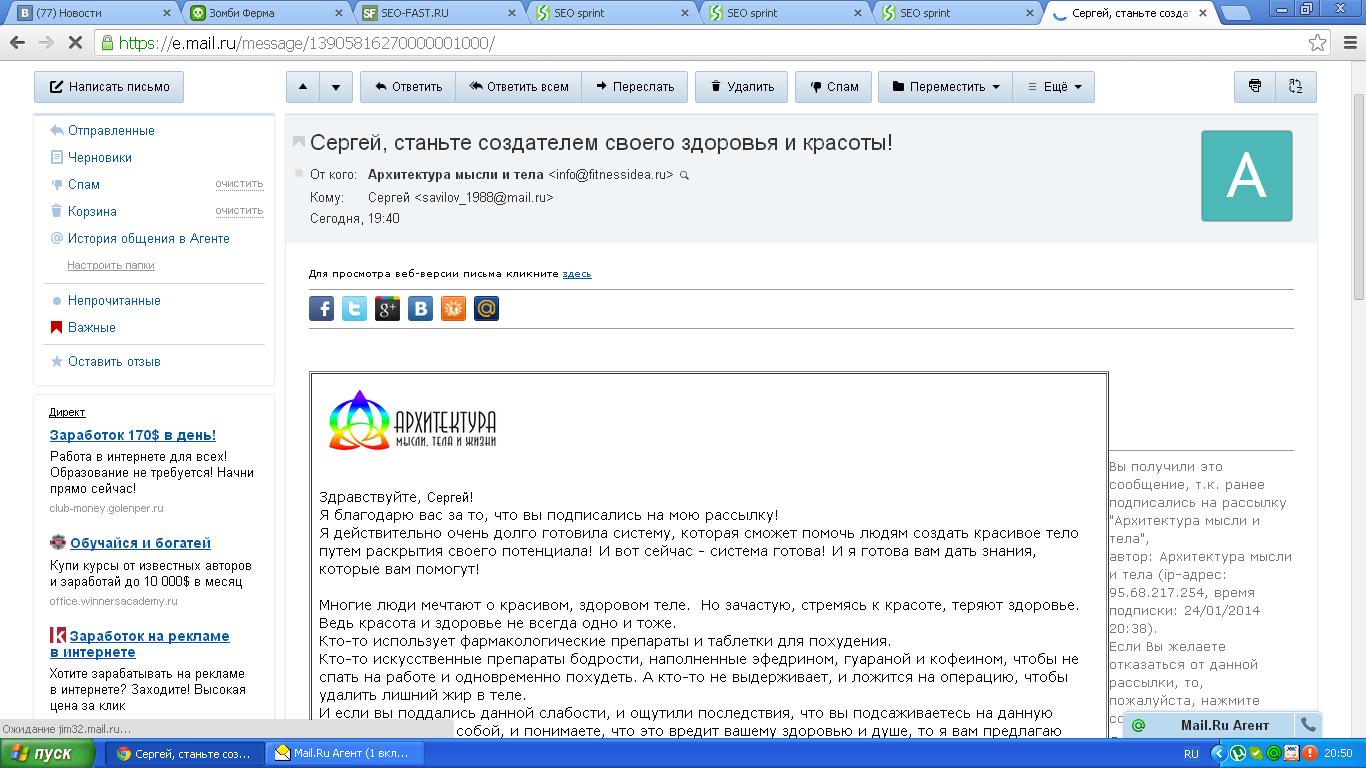The height and width of the screenshot is (768, 1366).
Task: Click the browser back arrow
Action: pyautogui.click(x=17, y=43)
